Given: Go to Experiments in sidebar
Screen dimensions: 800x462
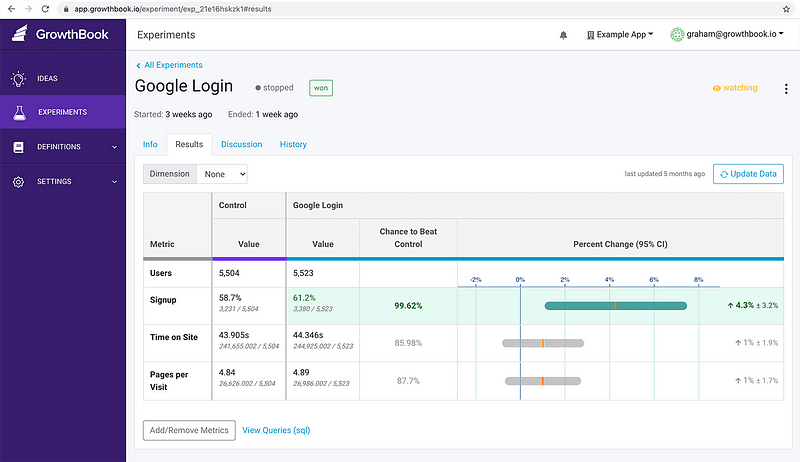Looking at the screenshot, I should point(63,112).
